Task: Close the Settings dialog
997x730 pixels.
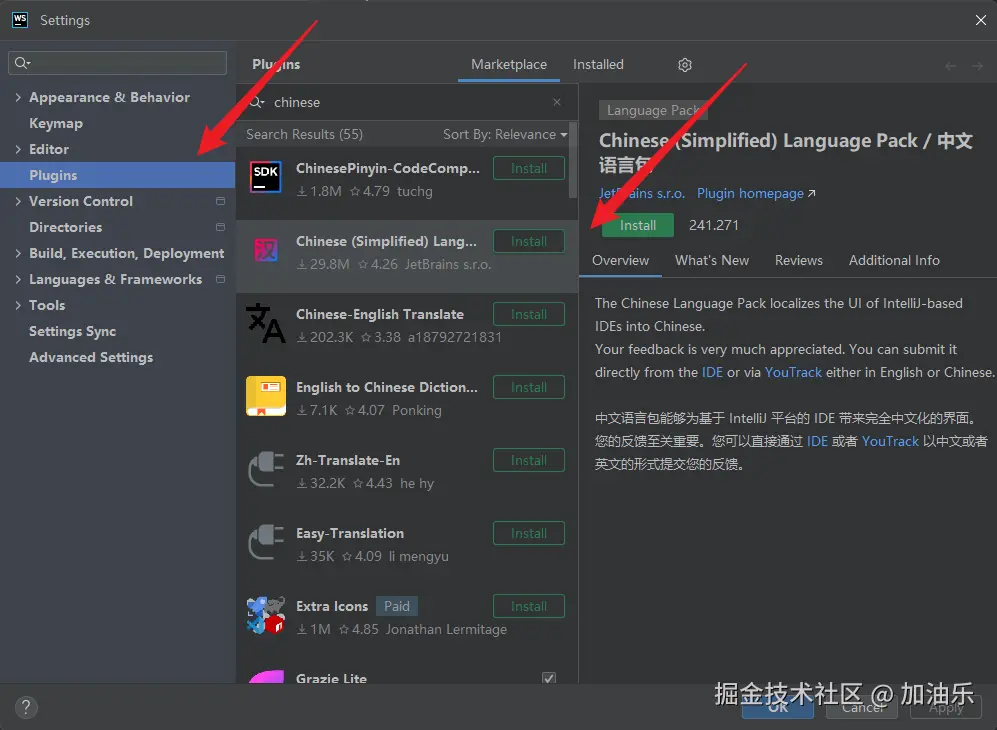Action: pyautogui.click(x=980, y=20)
